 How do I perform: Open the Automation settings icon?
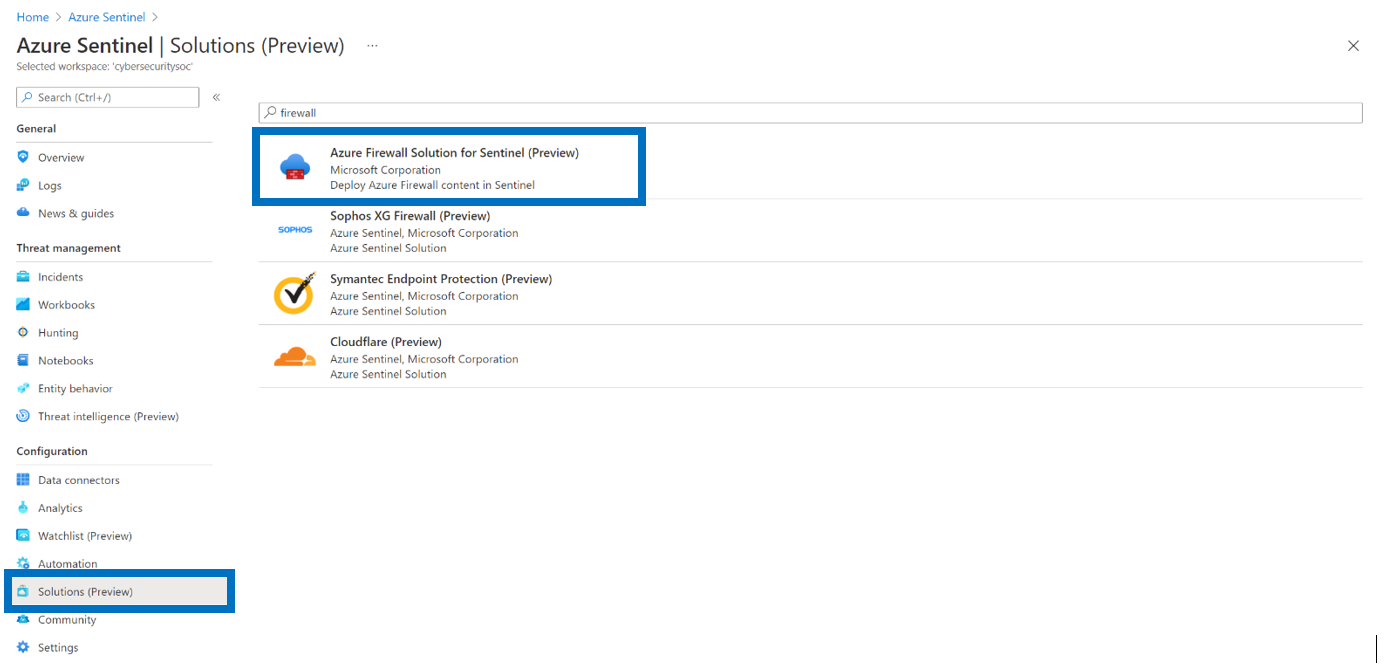click(x=22, y=563)
